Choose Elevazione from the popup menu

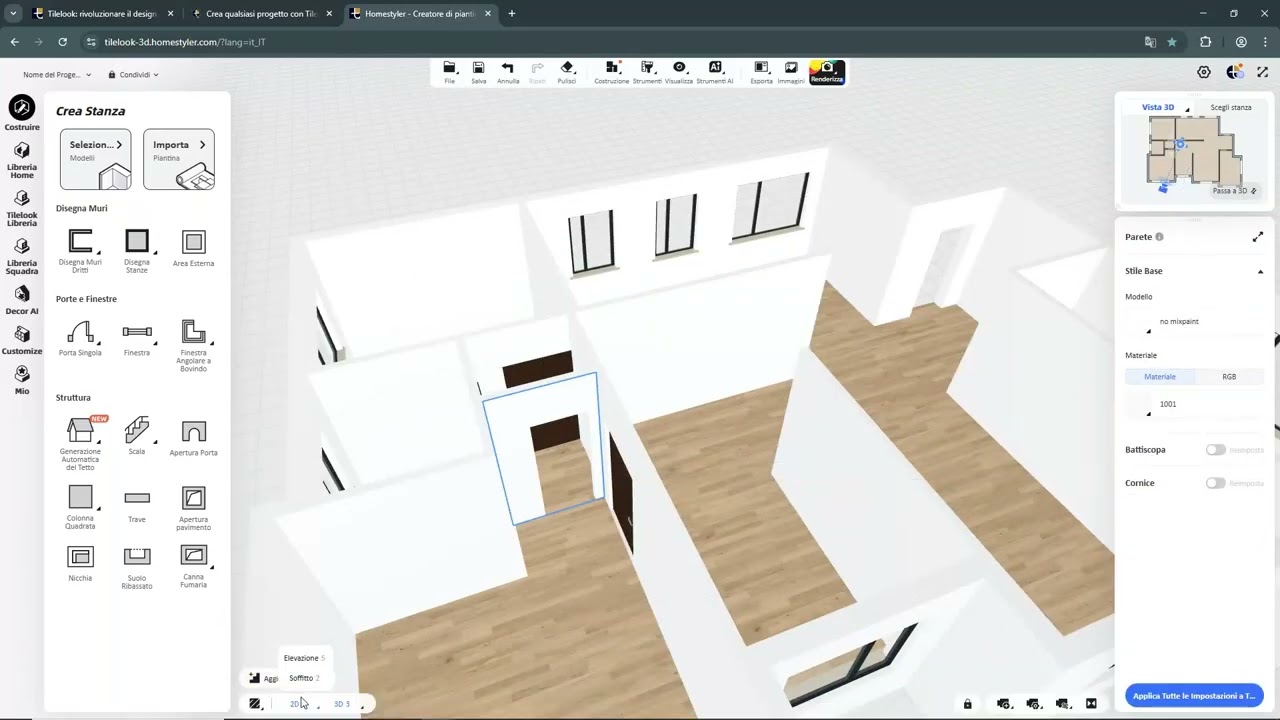304,658
